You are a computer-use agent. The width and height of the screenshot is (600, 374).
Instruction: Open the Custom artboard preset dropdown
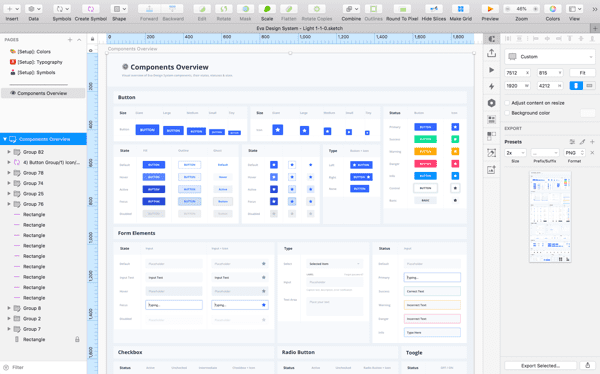tap(550, 57)
